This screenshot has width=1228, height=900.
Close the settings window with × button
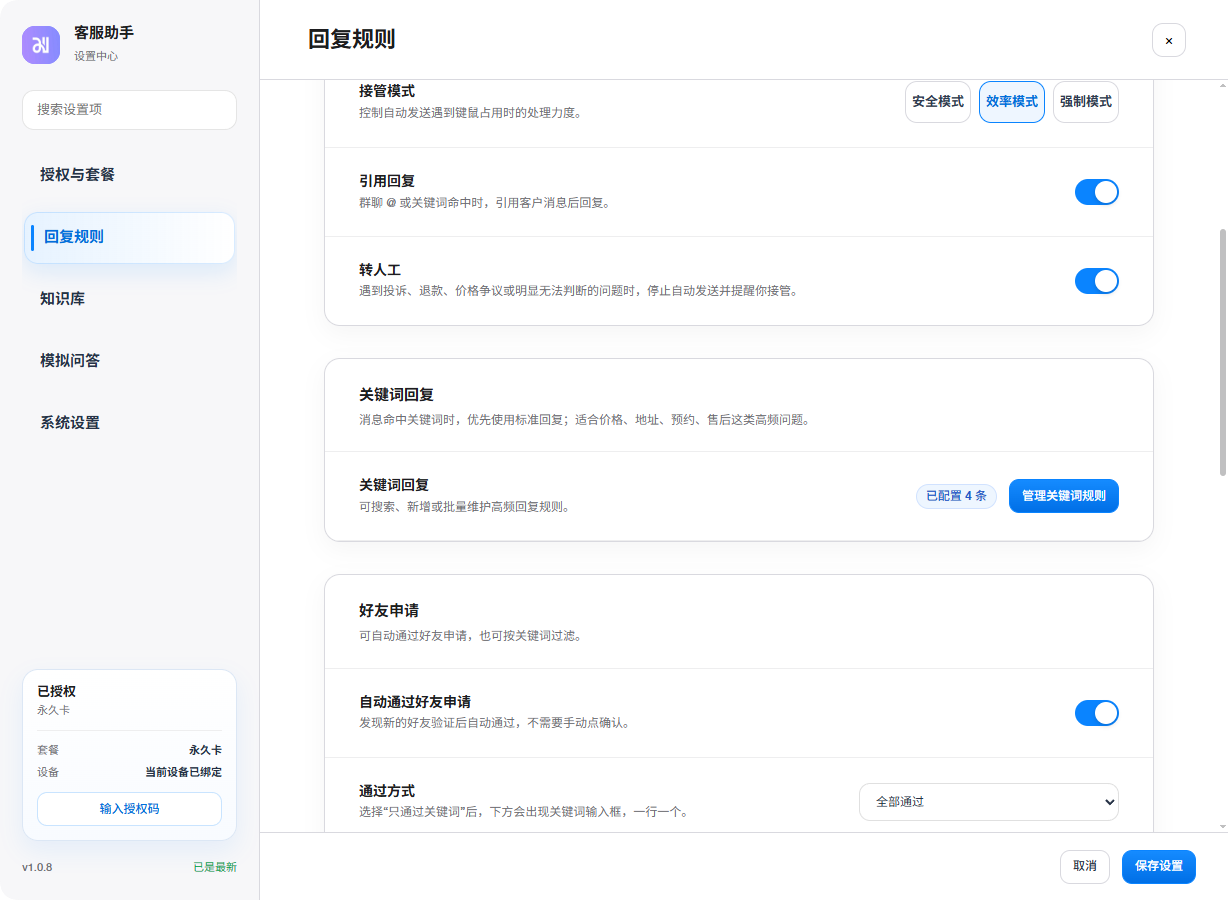(1169, 40)
